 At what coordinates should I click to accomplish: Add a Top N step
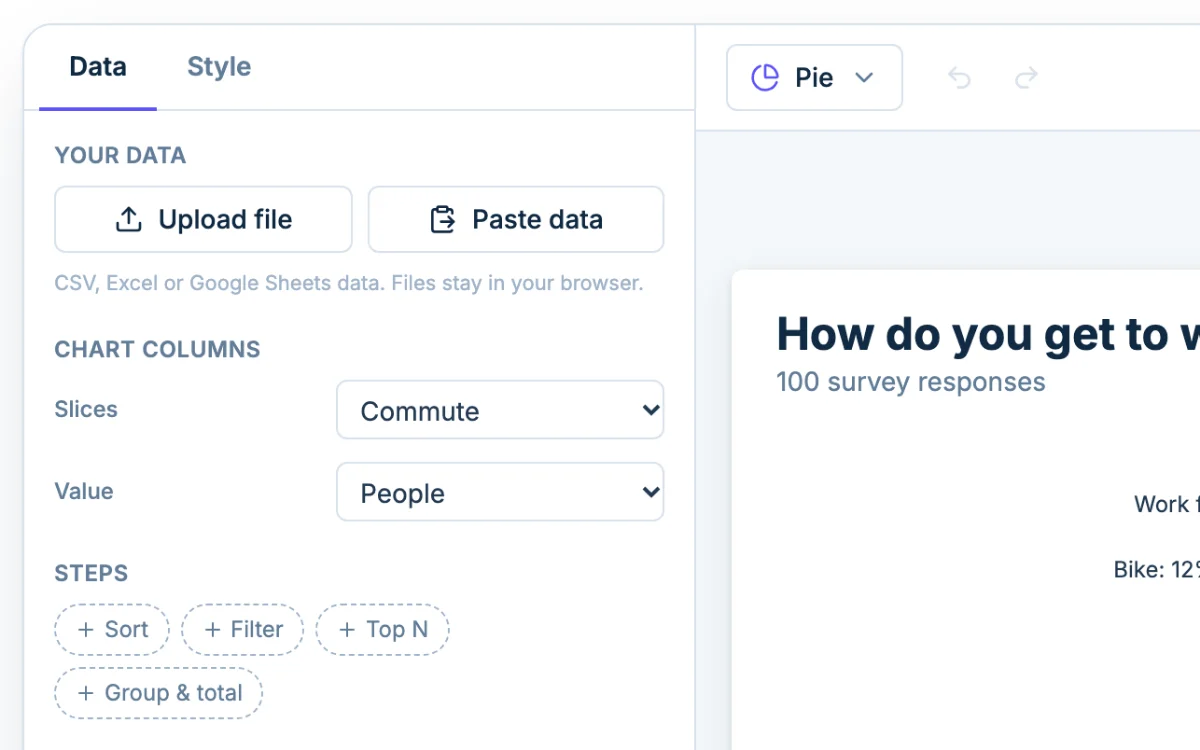[x=382, y=629]
